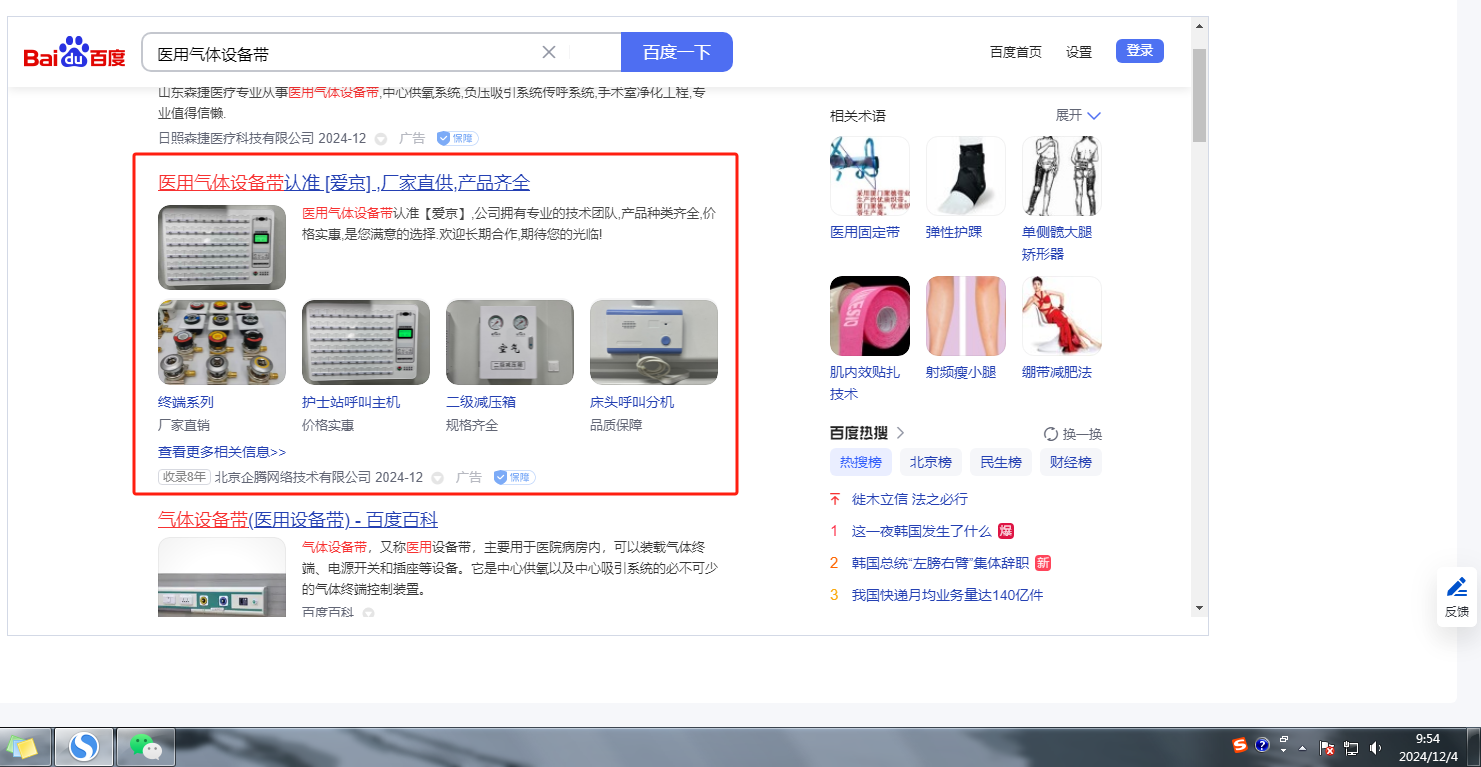Clear the search box with the X icon

point(549,52)
